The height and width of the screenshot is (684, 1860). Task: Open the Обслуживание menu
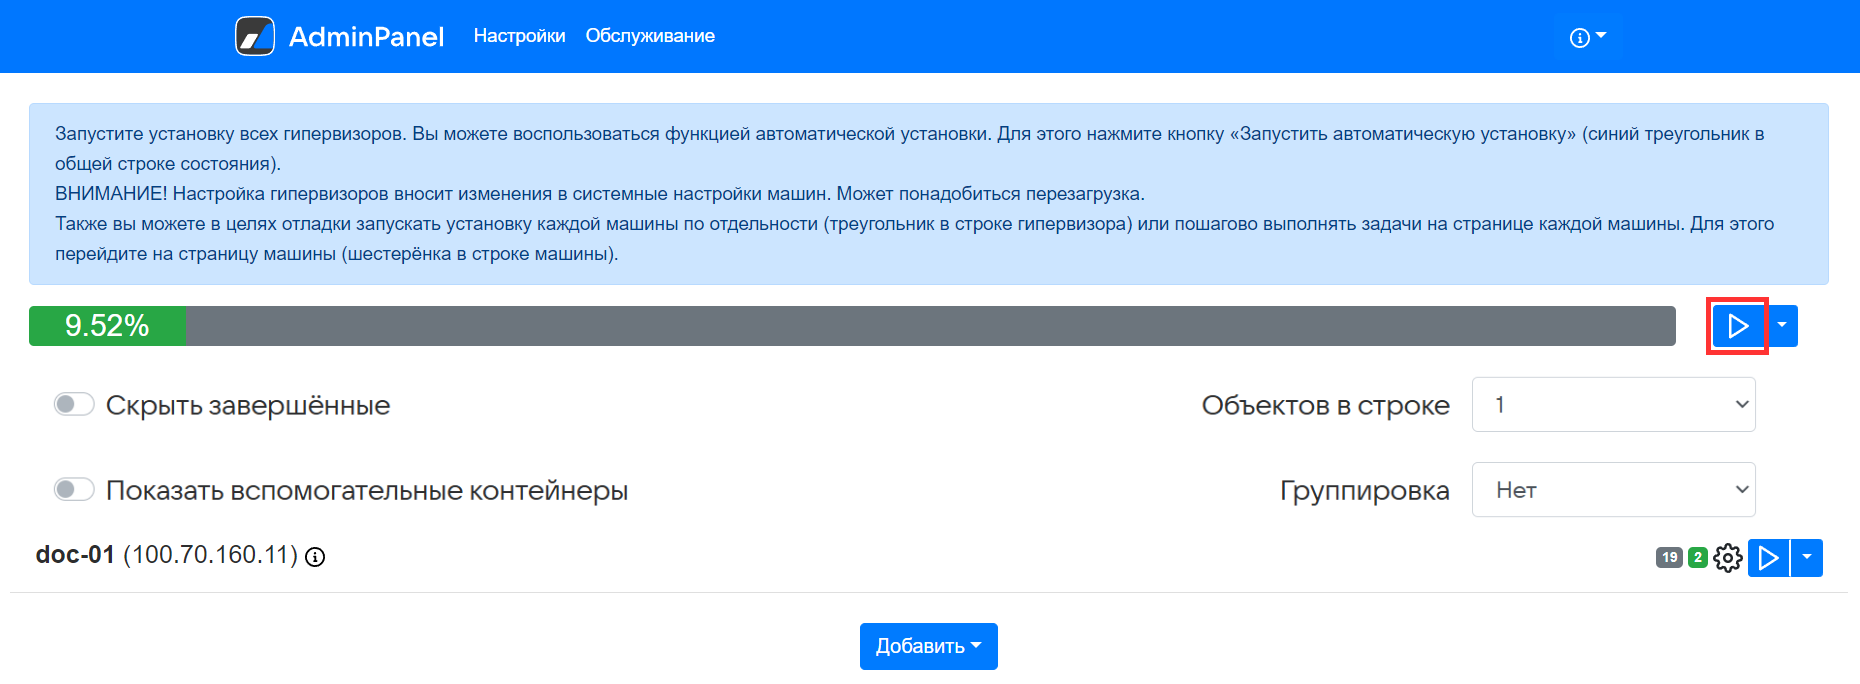coord(650,36)
